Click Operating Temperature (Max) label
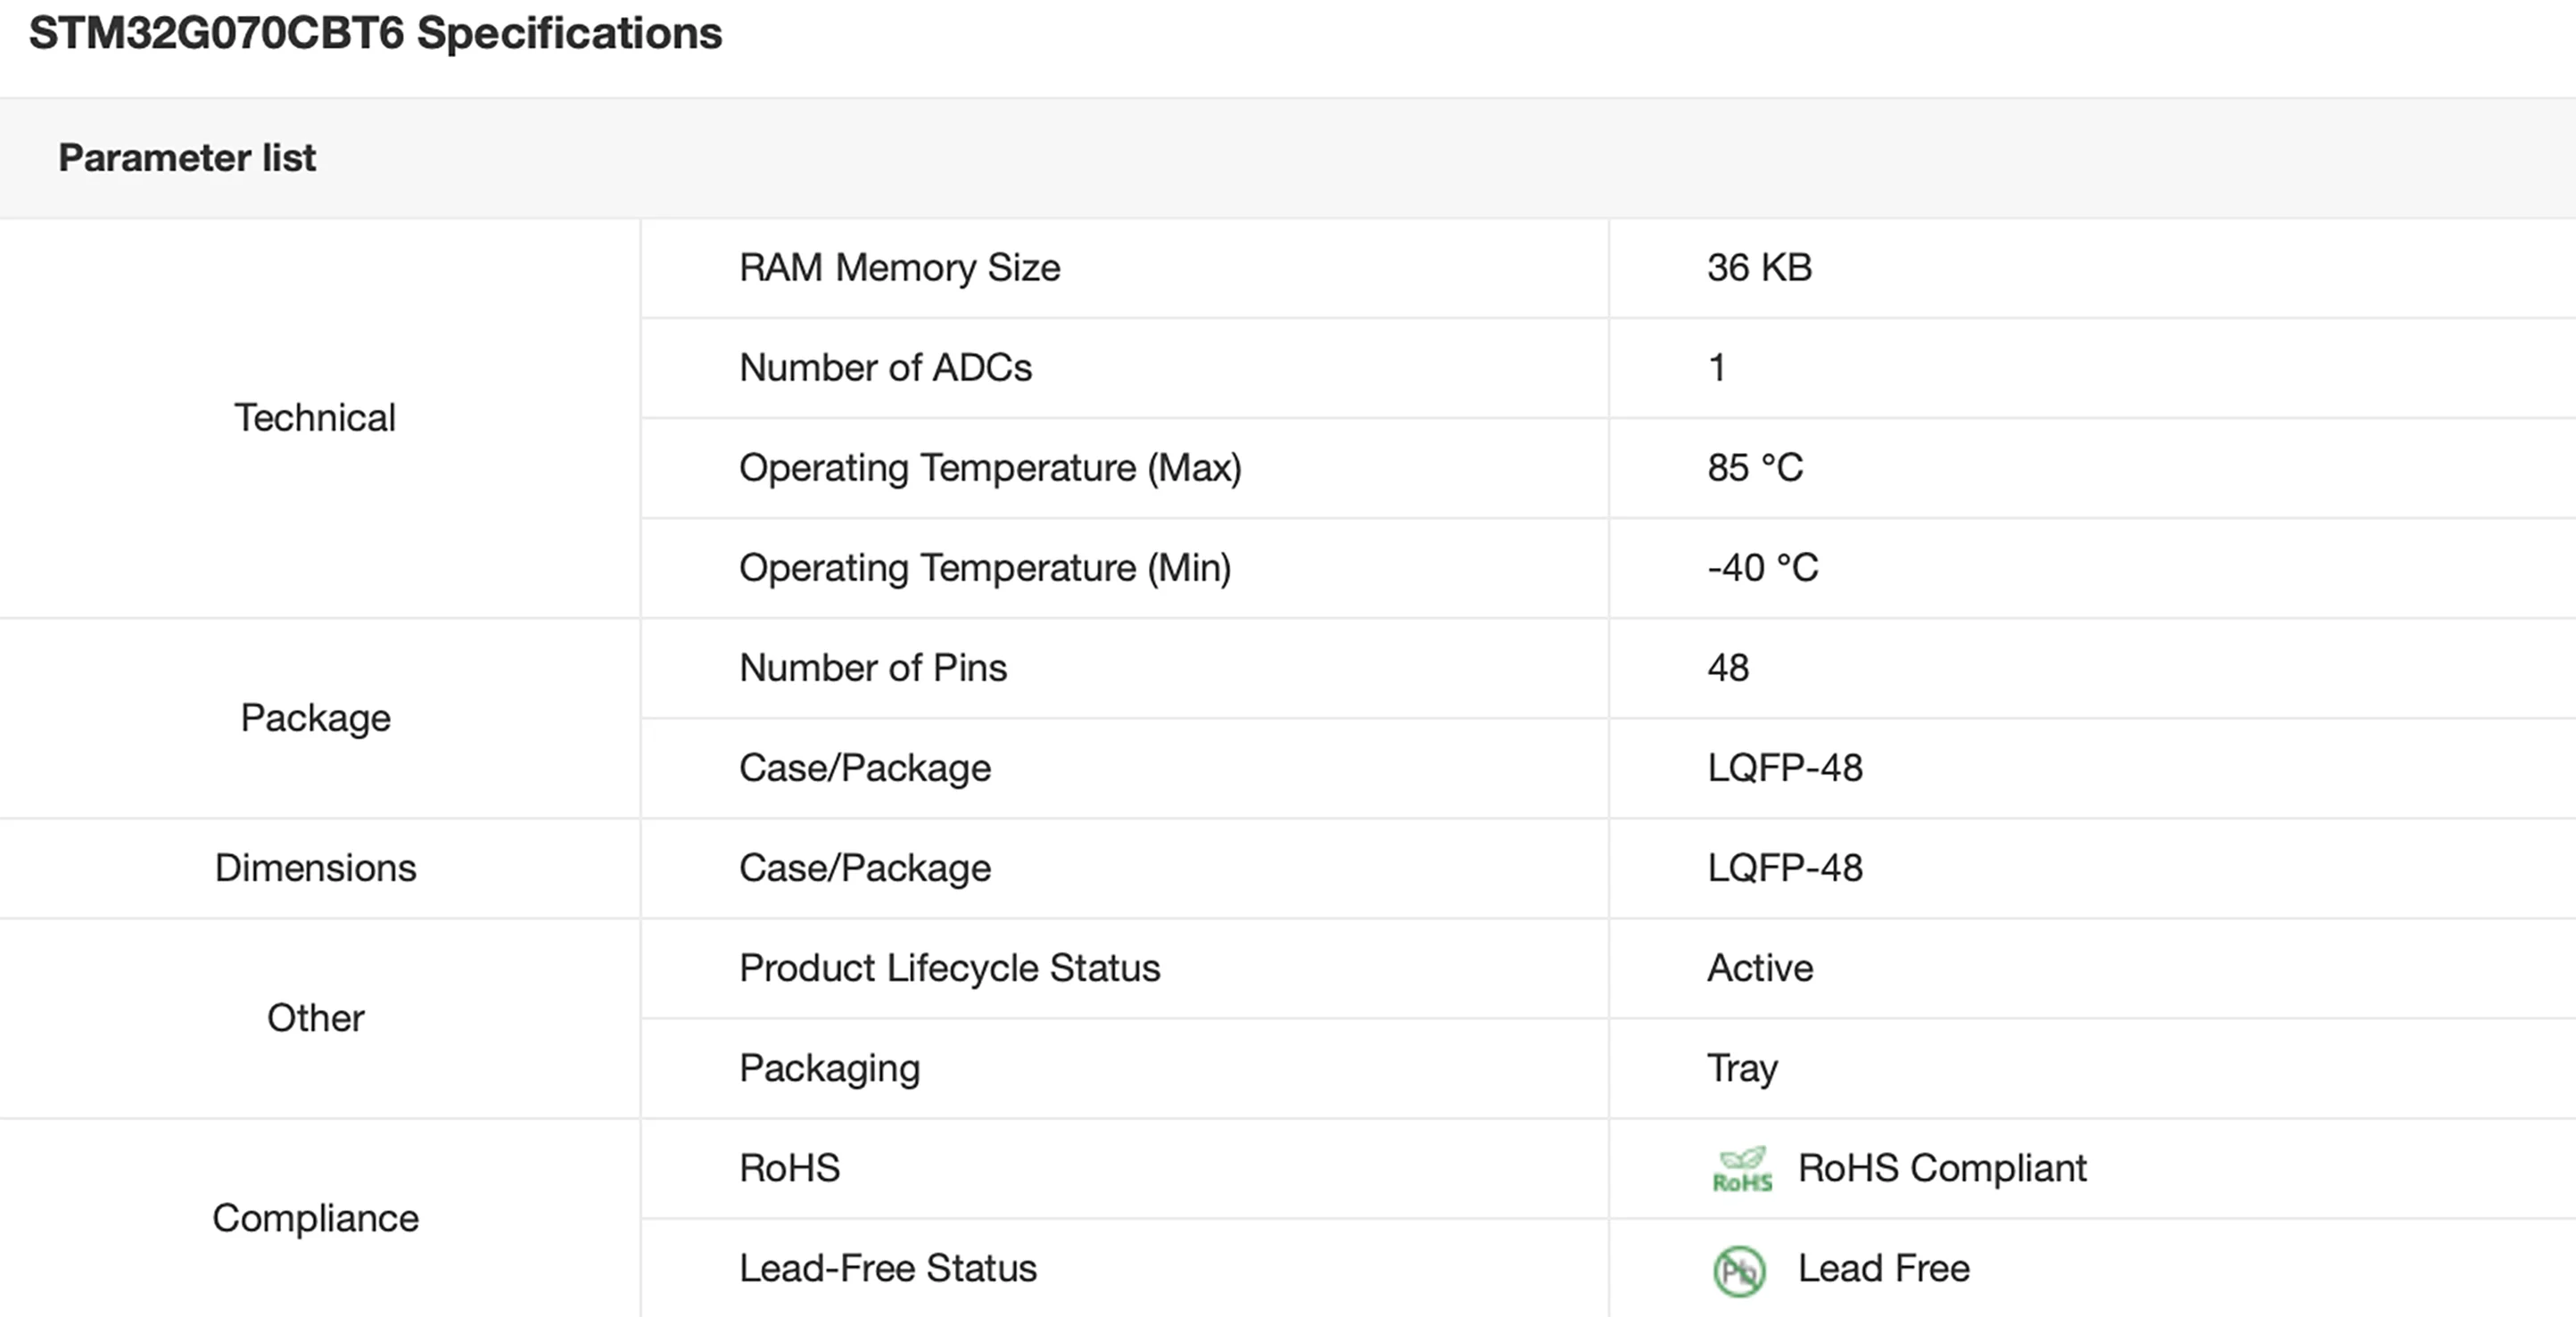Image resolution: width=2576 pixels, height=1317 pixels. point(990,468)
